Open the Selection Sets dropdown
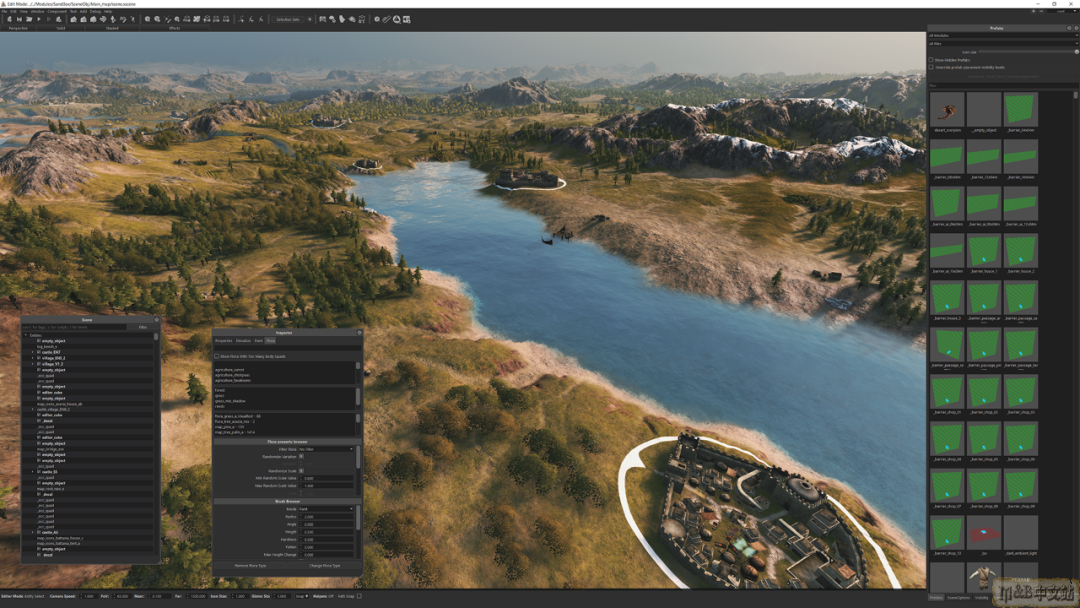The image size is (1080, 608). (x=288, y=19)
